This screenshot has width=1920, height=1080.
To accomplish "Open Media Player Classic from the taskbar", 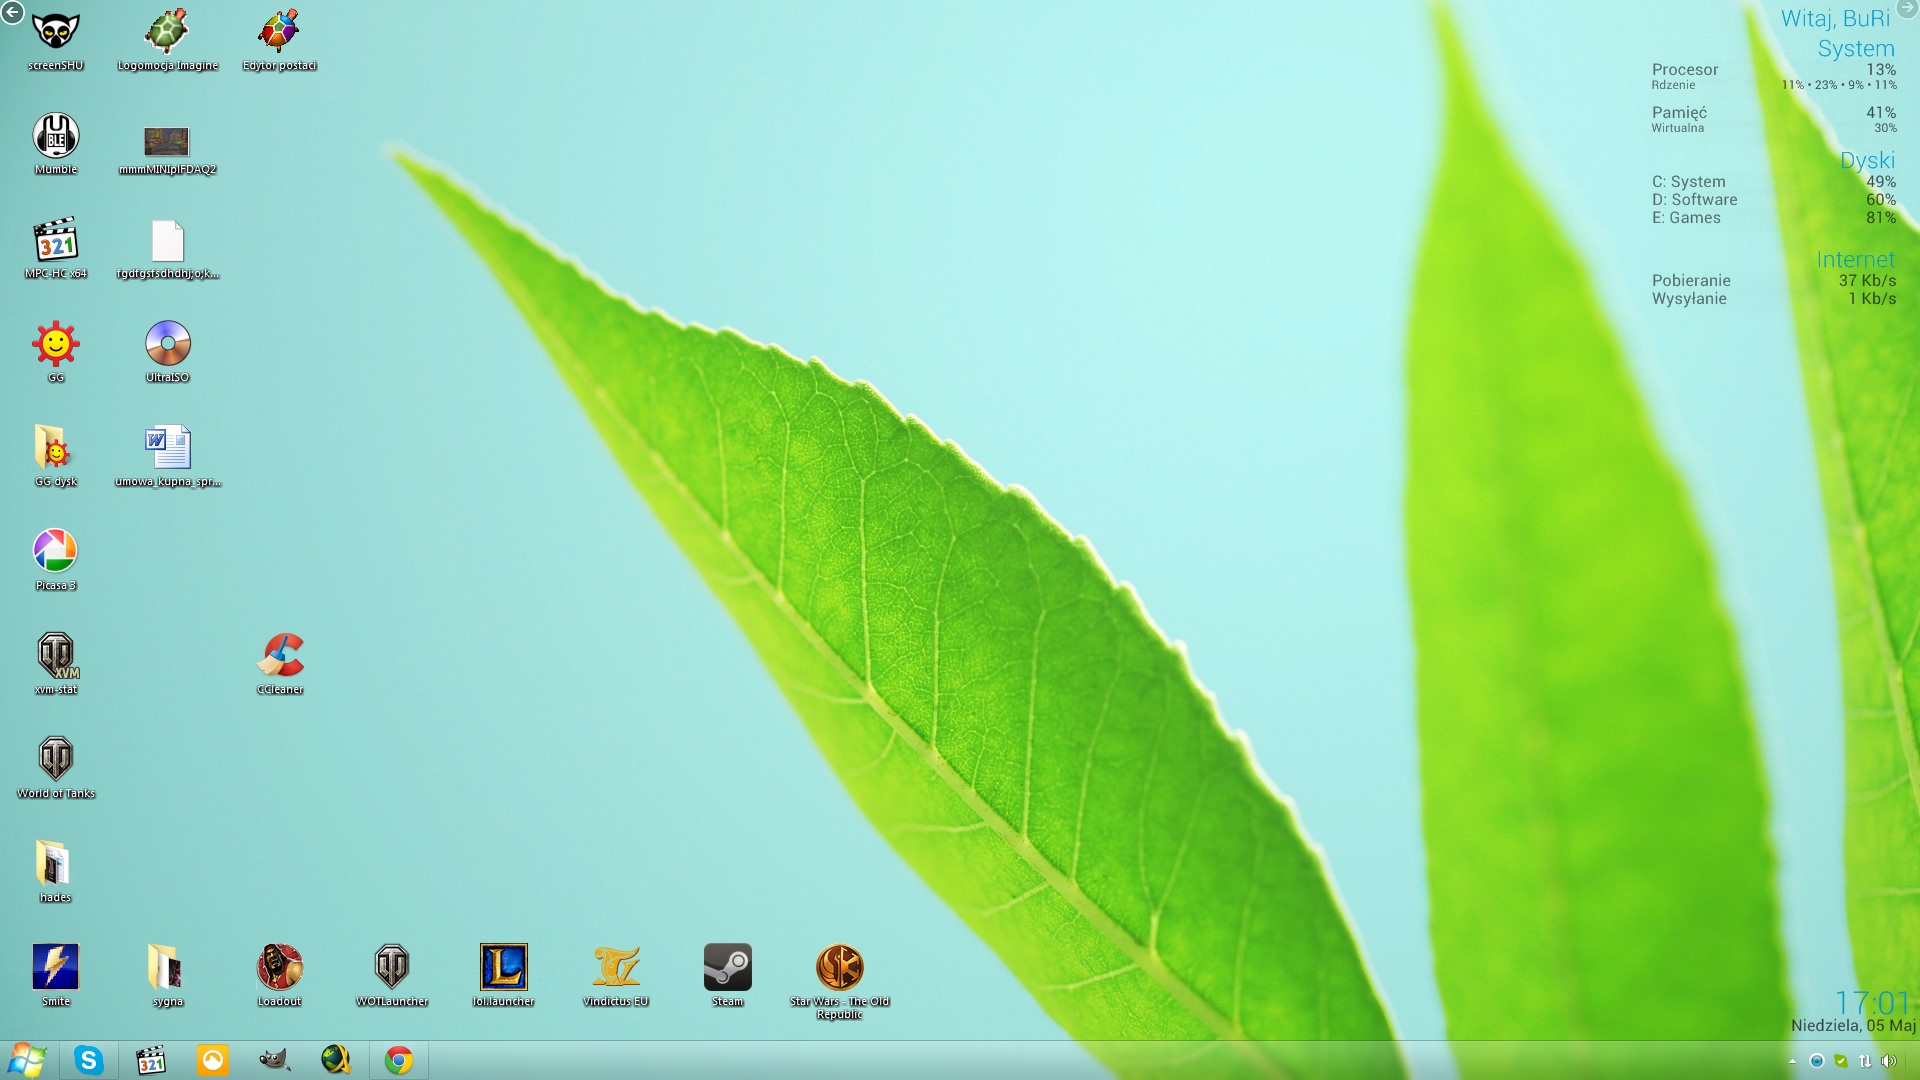I will [150, 1060].
